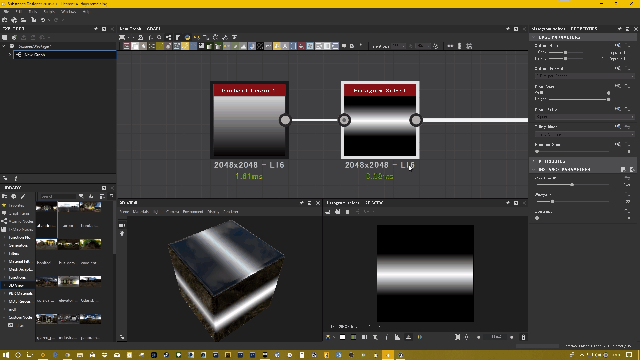Image resolution: width=640 pixels, height=360 pixels.
Task: Collapse the Base Parameters section
Action: click(x=534, y=37)
